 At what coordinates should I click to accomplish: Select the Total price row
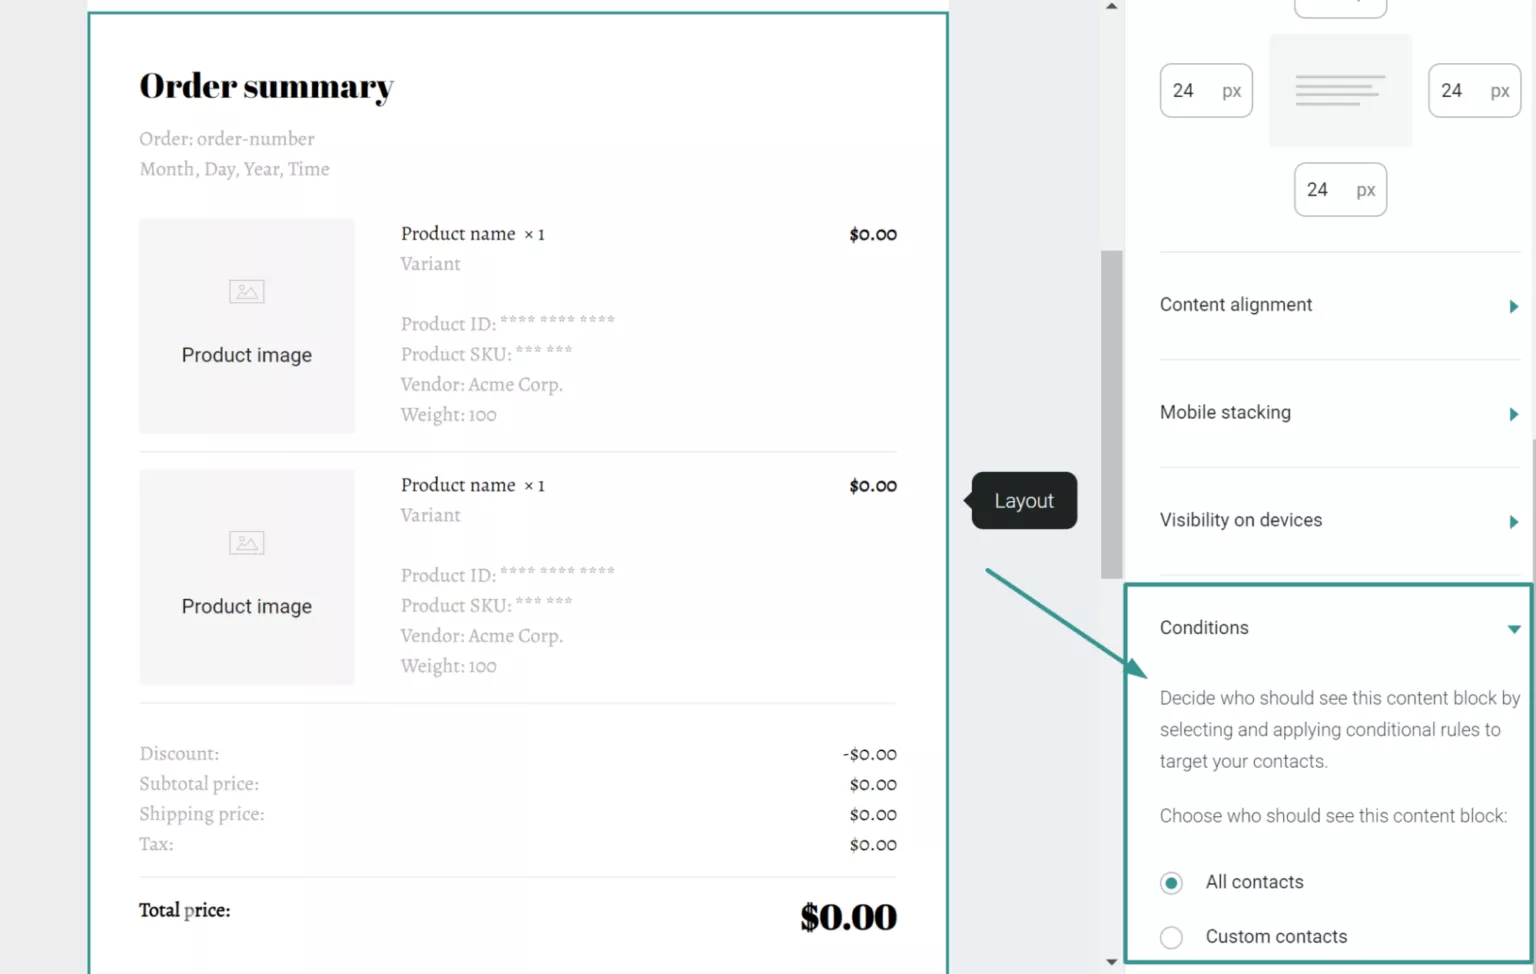[184, 910]
